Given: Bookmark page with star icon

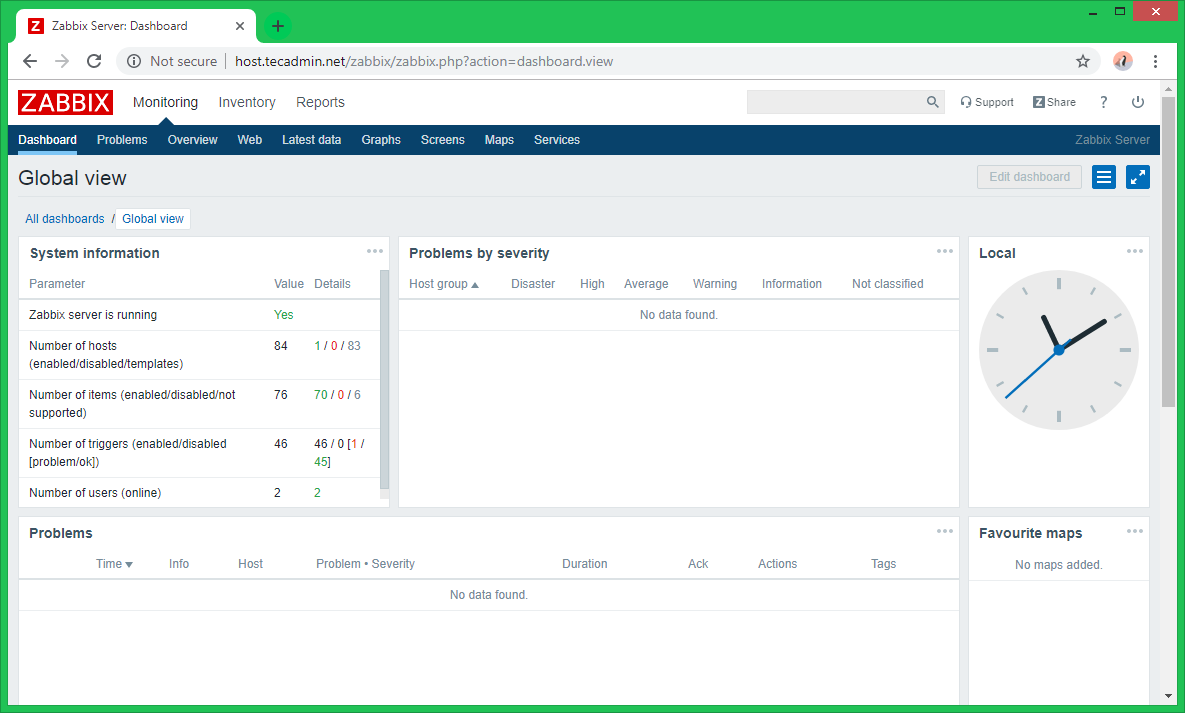Looking at the screenshot, I should coord(1083,61).
